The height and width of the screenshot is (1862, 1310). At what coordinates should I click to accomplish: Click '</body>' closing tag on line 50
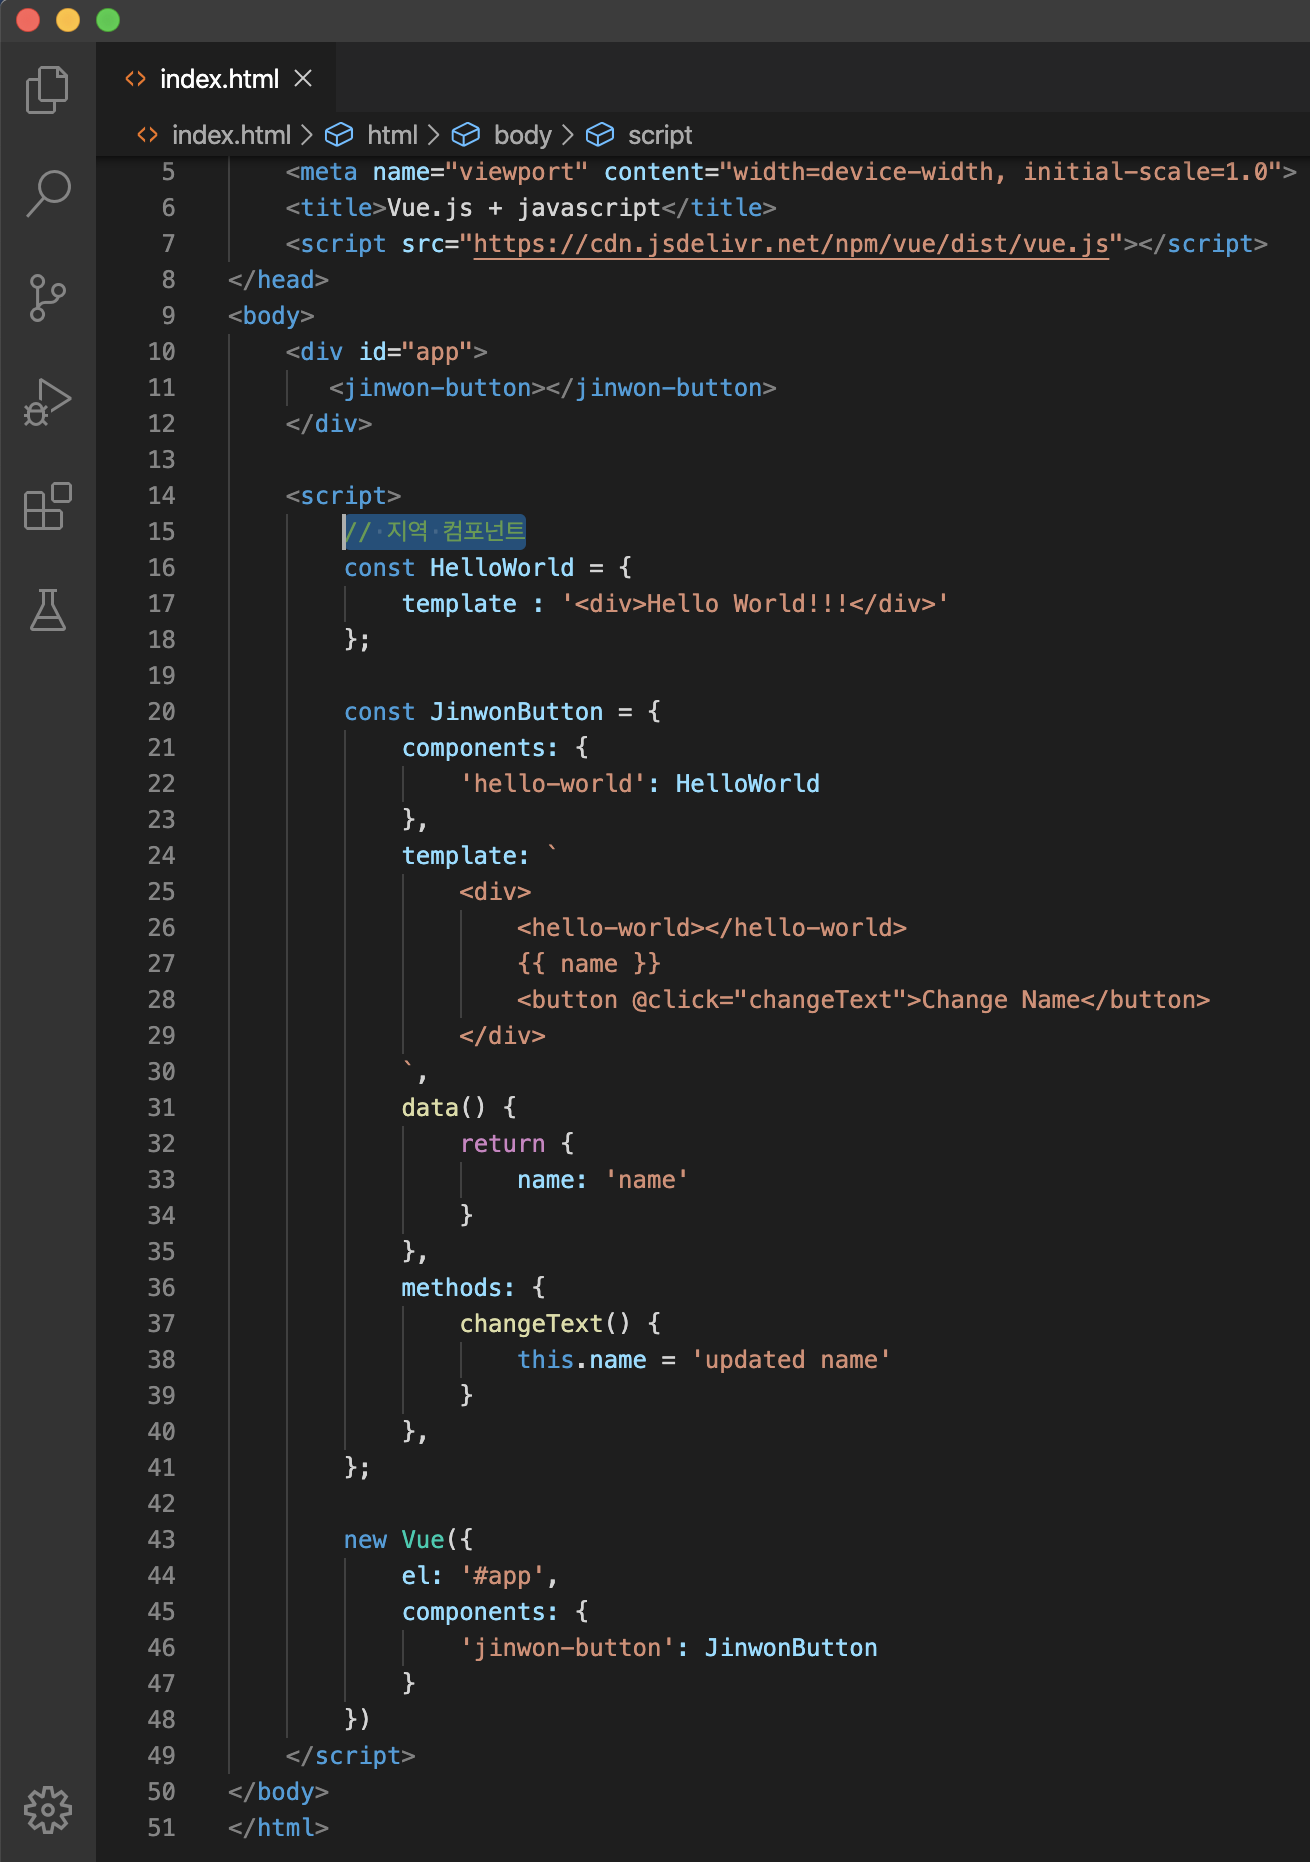pyautogui.click(x=278, y=1792)
